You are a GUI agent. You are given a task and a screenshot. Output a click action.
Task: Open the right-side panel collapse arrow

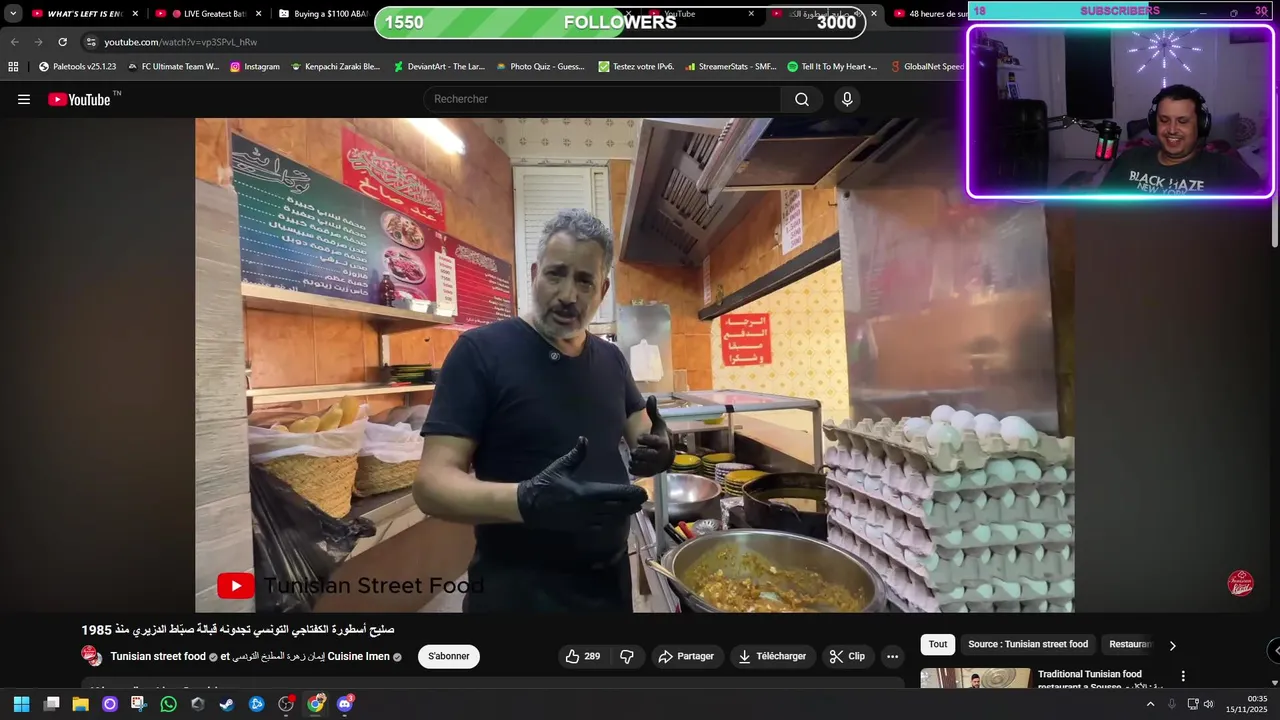coord(1274,650)
